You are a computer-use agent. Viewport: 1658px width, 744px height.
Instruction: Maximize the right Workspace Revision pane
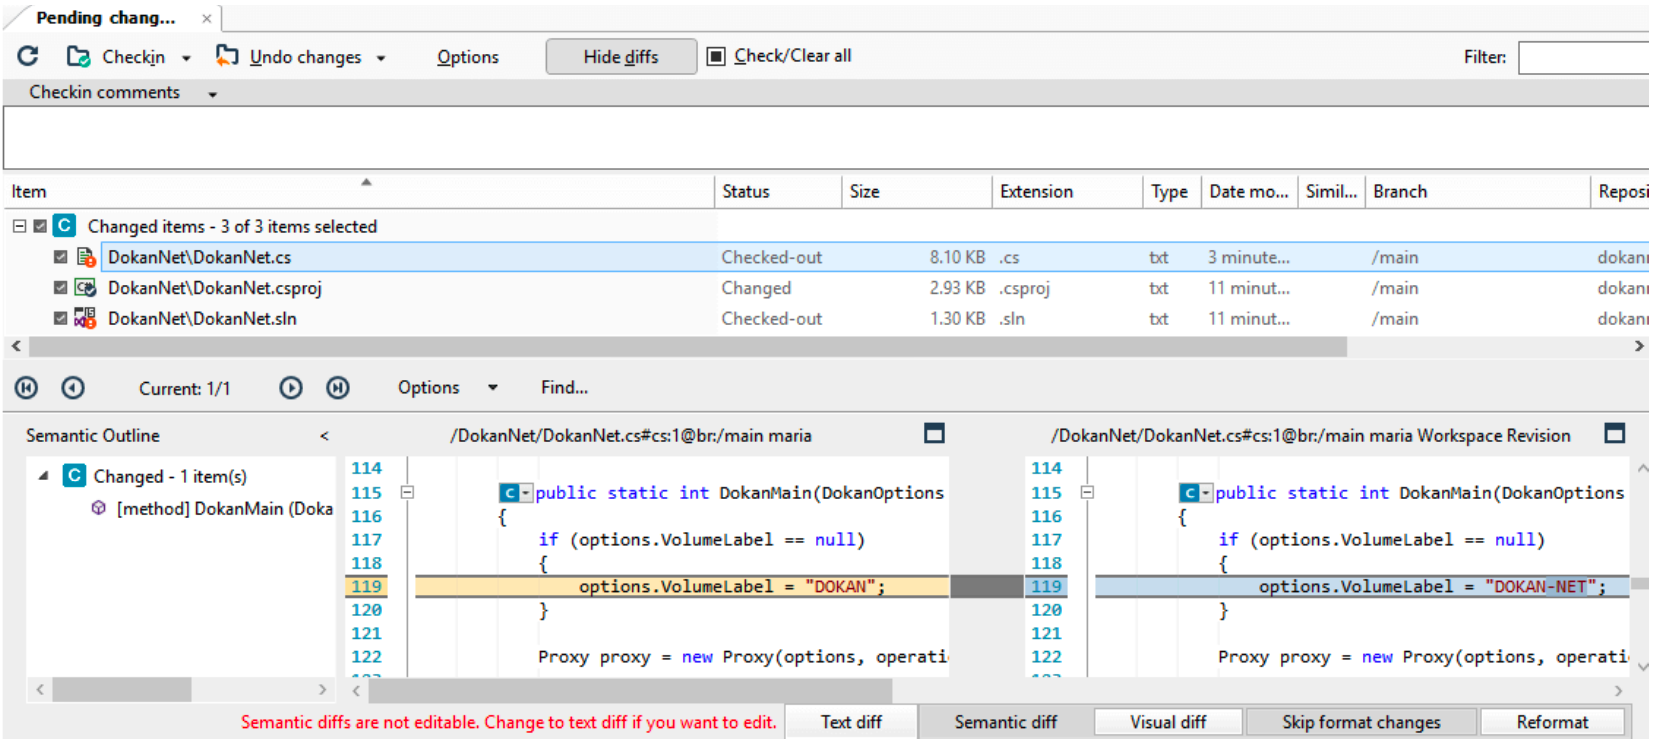pyautogui.click(x=1614, y=433)
